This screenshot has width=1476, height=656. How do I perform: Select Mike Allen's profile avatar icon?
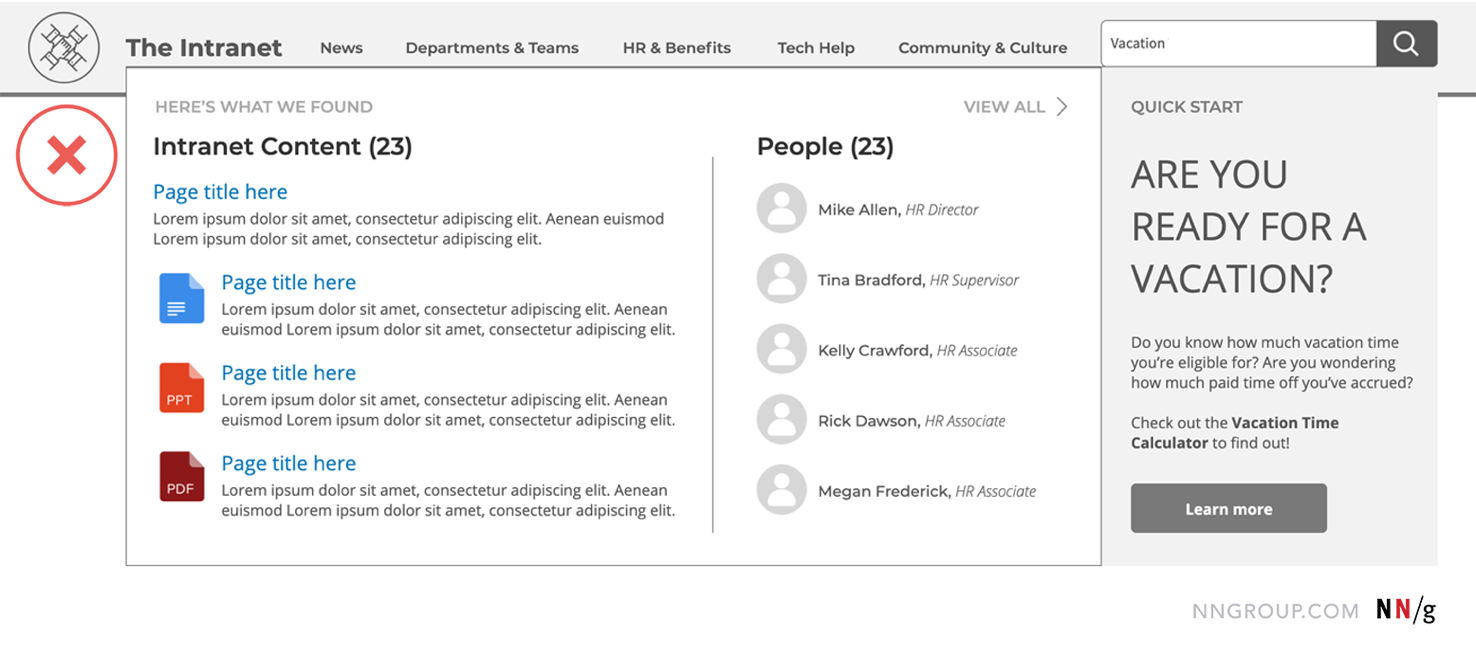(x=781, y=208)
